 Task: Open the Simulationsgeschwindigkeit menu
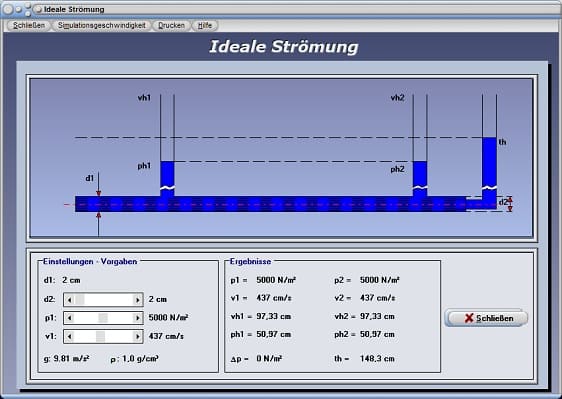tap(102, 25)
